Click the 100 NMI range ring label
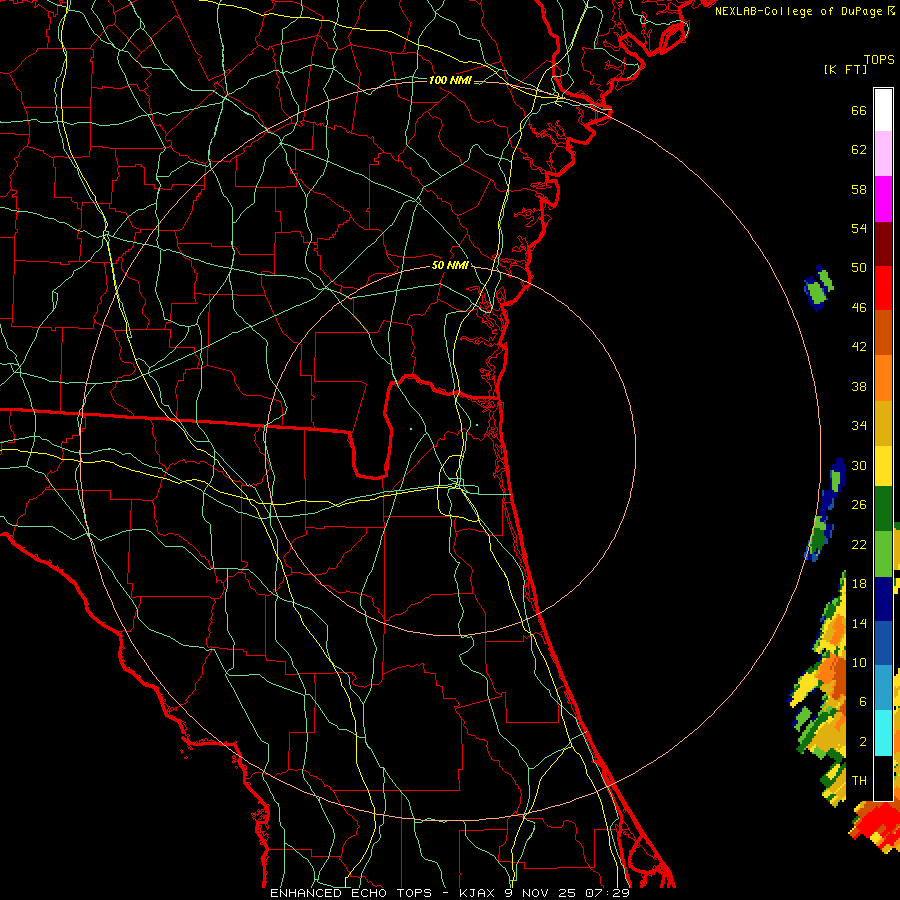The height and width of the screenshot is (900, 900). [450, 80]
